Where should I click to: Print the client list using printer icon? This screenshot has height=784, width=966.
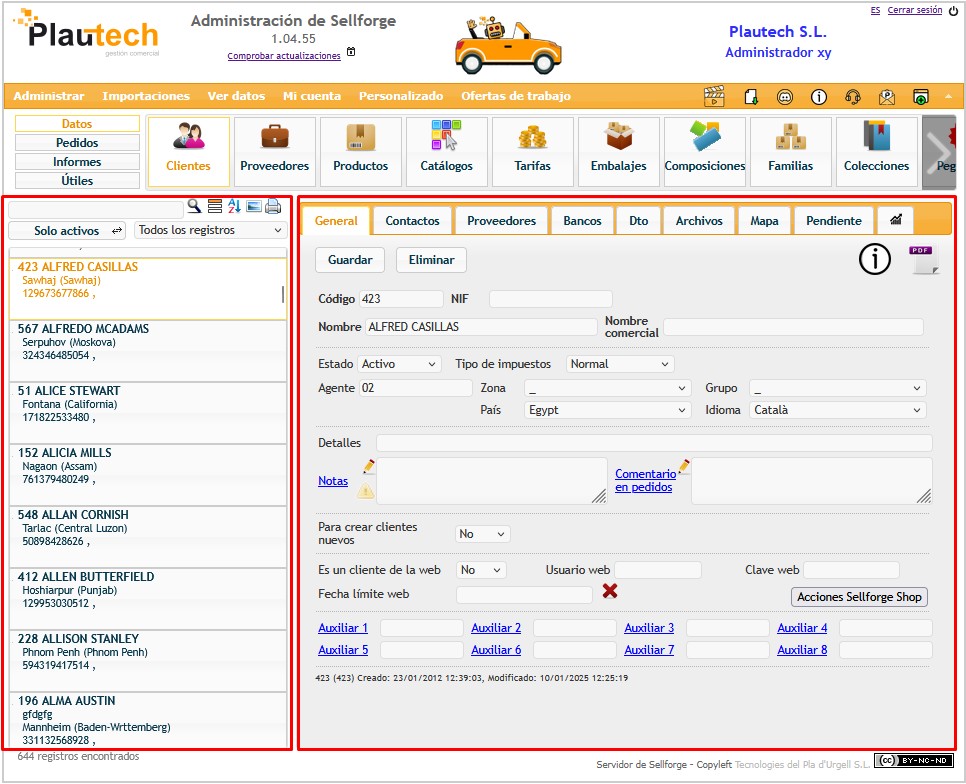point(273,206)
